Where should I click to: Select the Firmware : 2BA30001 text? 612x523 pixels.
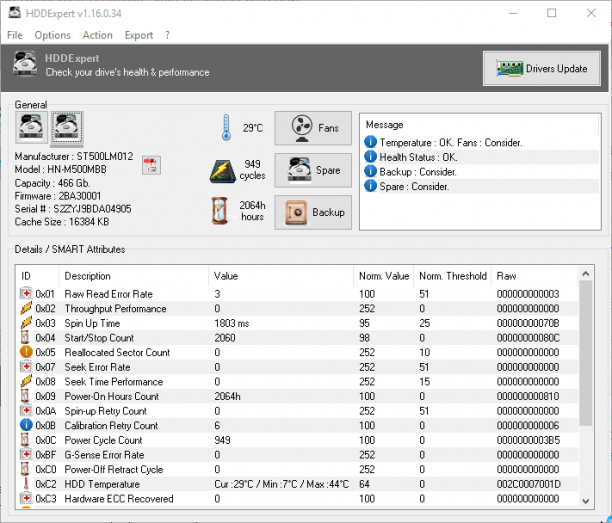pyautogui.click(x=58, y=196)
